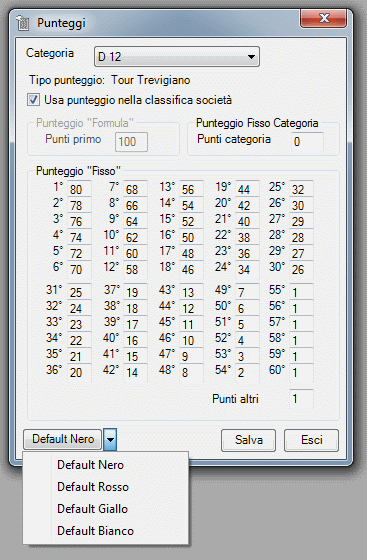Click the Default Nero button
The height and width of the screenshot is (560, 367).
pos(63,439)
